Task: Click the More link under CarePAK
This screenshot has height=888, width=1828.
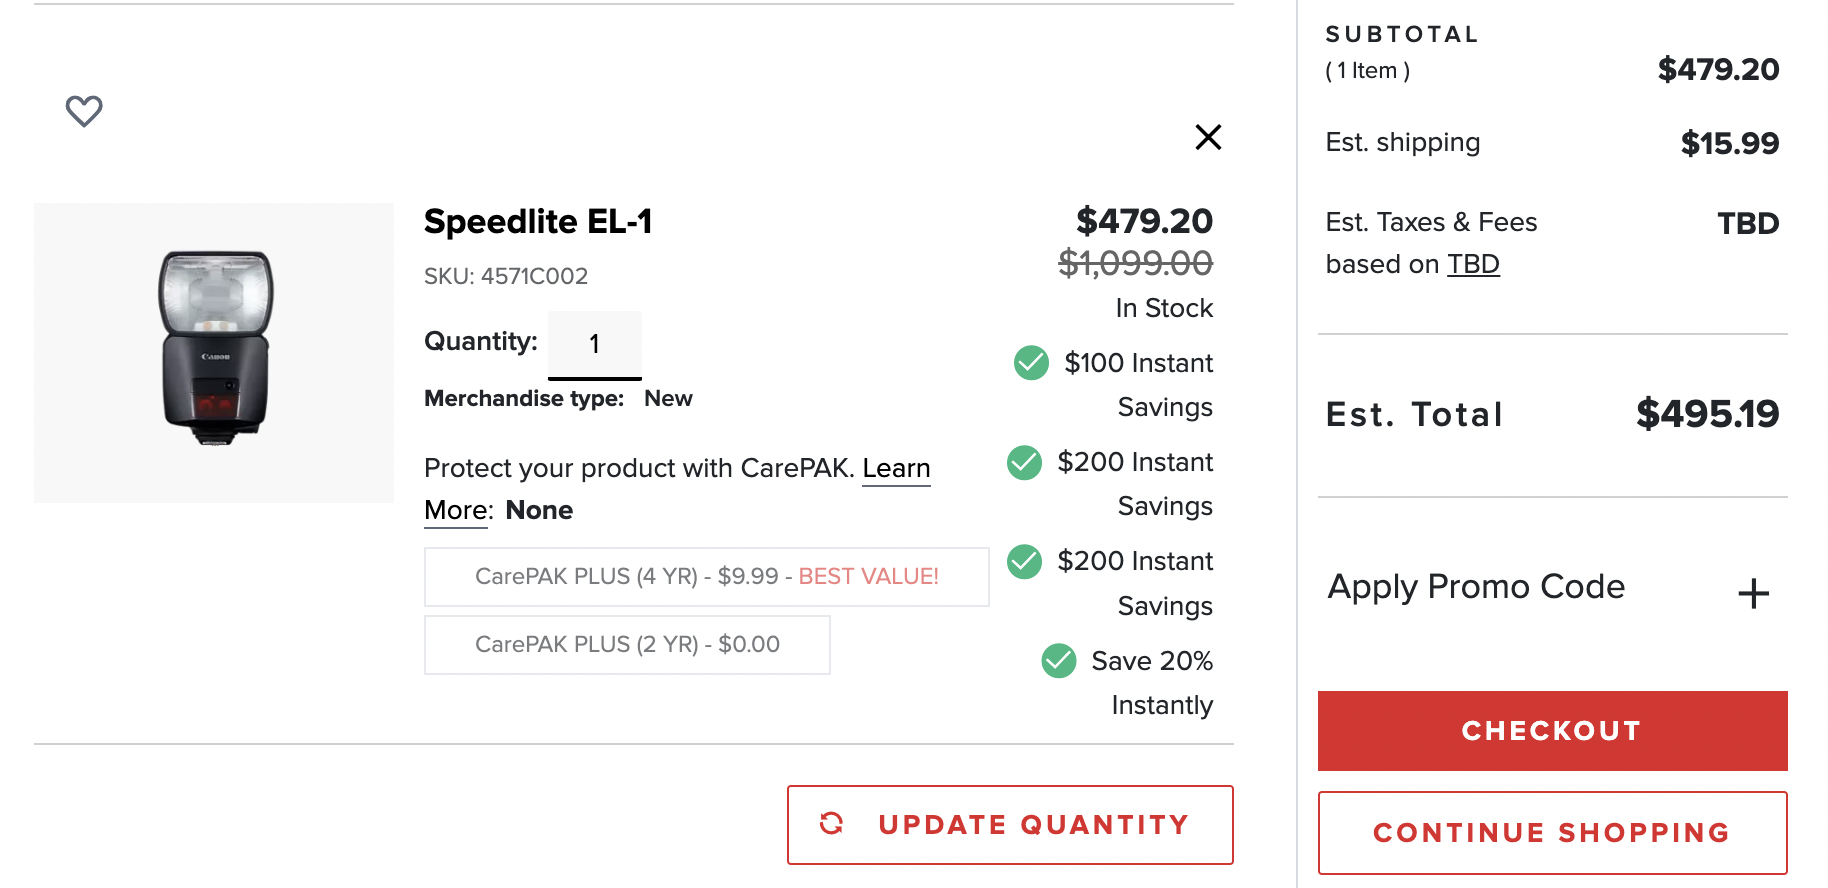Action: pyautogui.click(x=456, y=511)
